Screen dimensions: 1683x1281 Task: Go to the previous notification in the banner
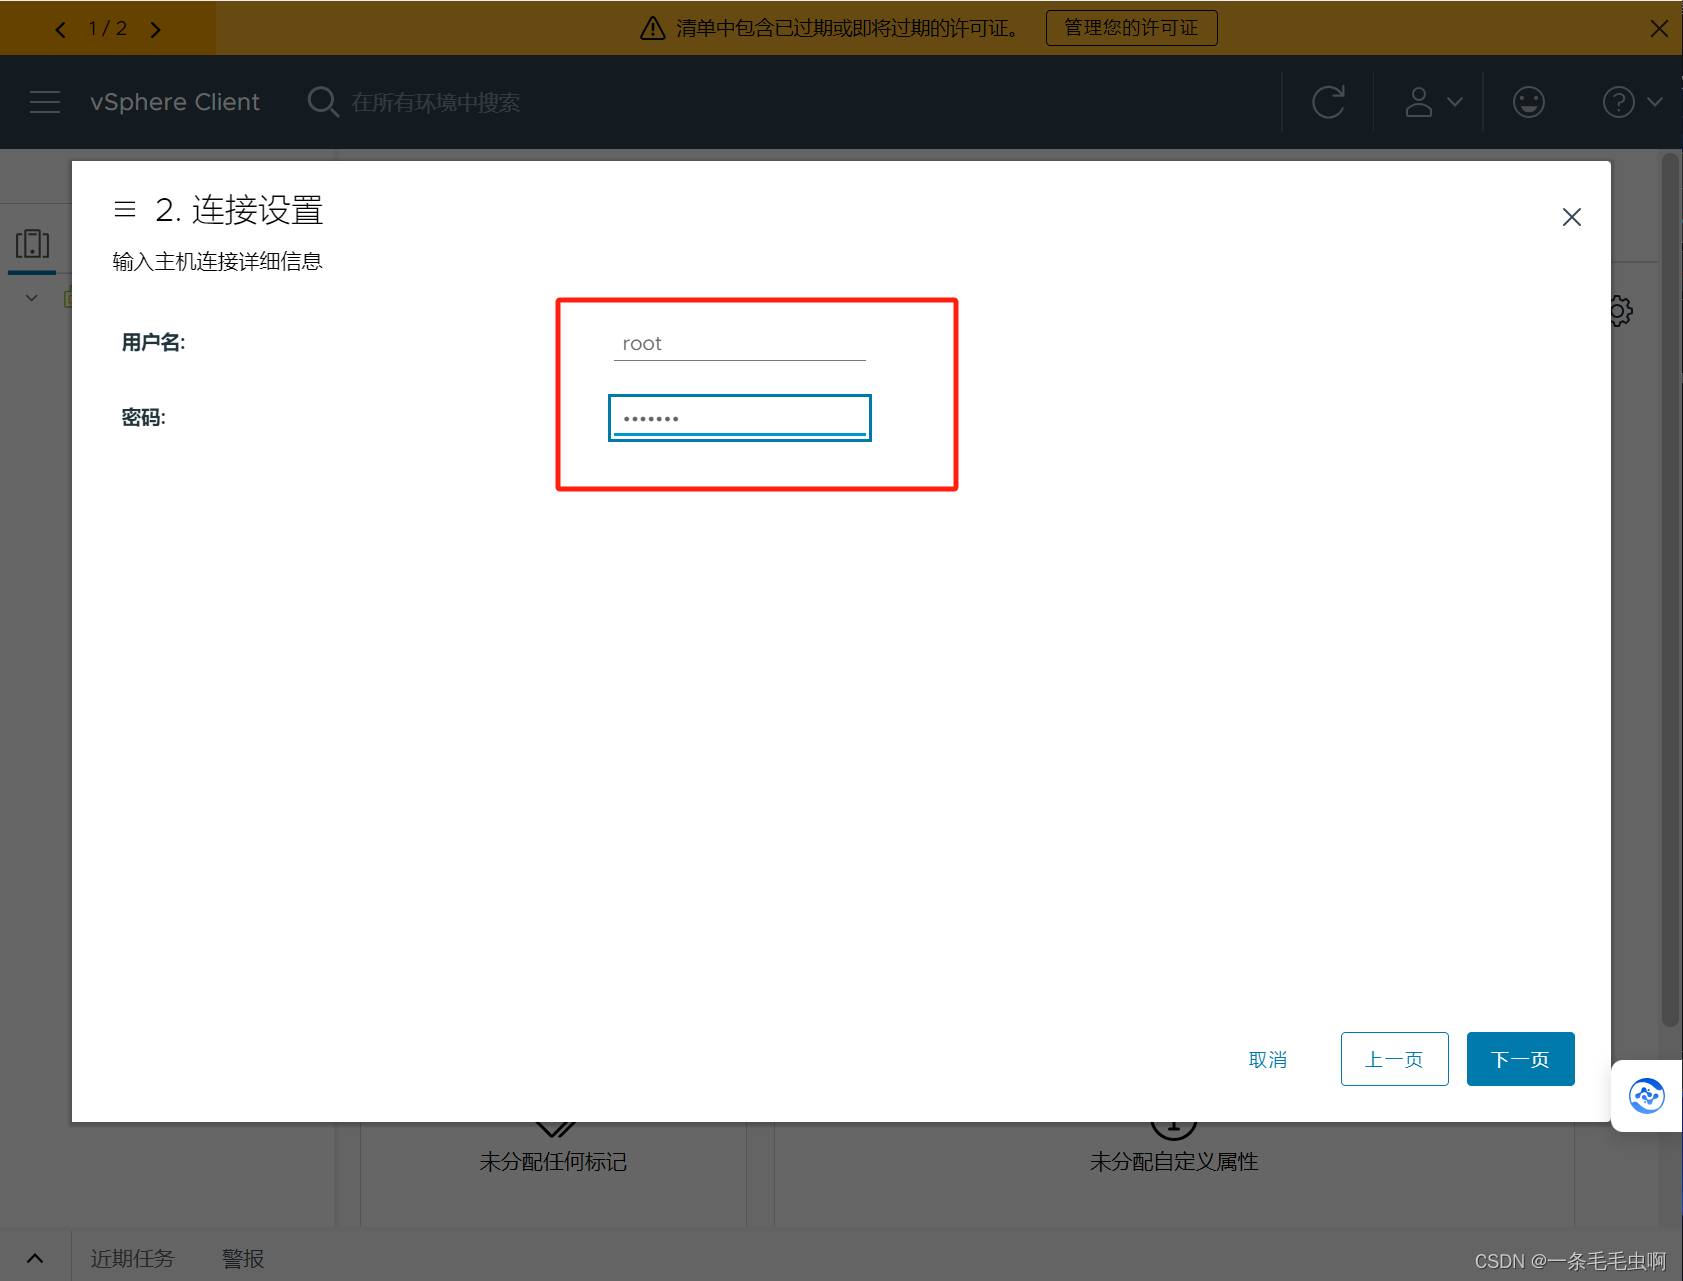(60, 29)
